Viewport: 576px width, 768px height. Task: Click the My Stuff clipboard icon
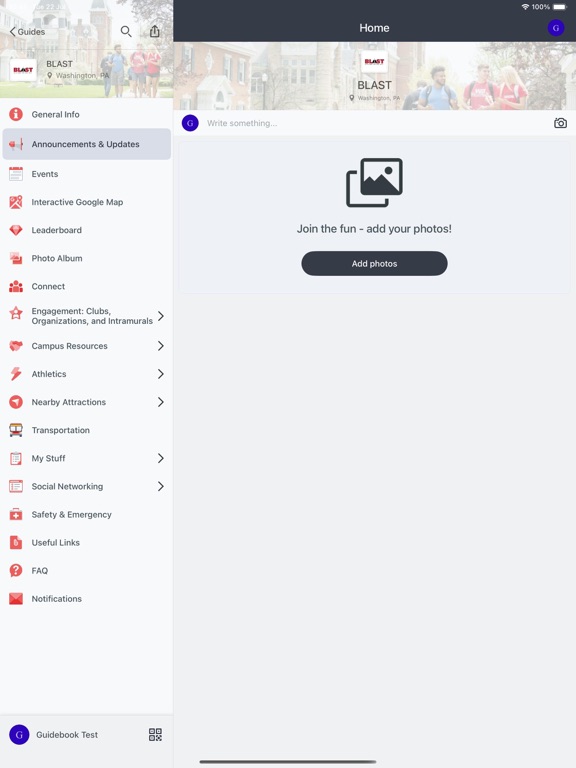(x=16, y=458)
